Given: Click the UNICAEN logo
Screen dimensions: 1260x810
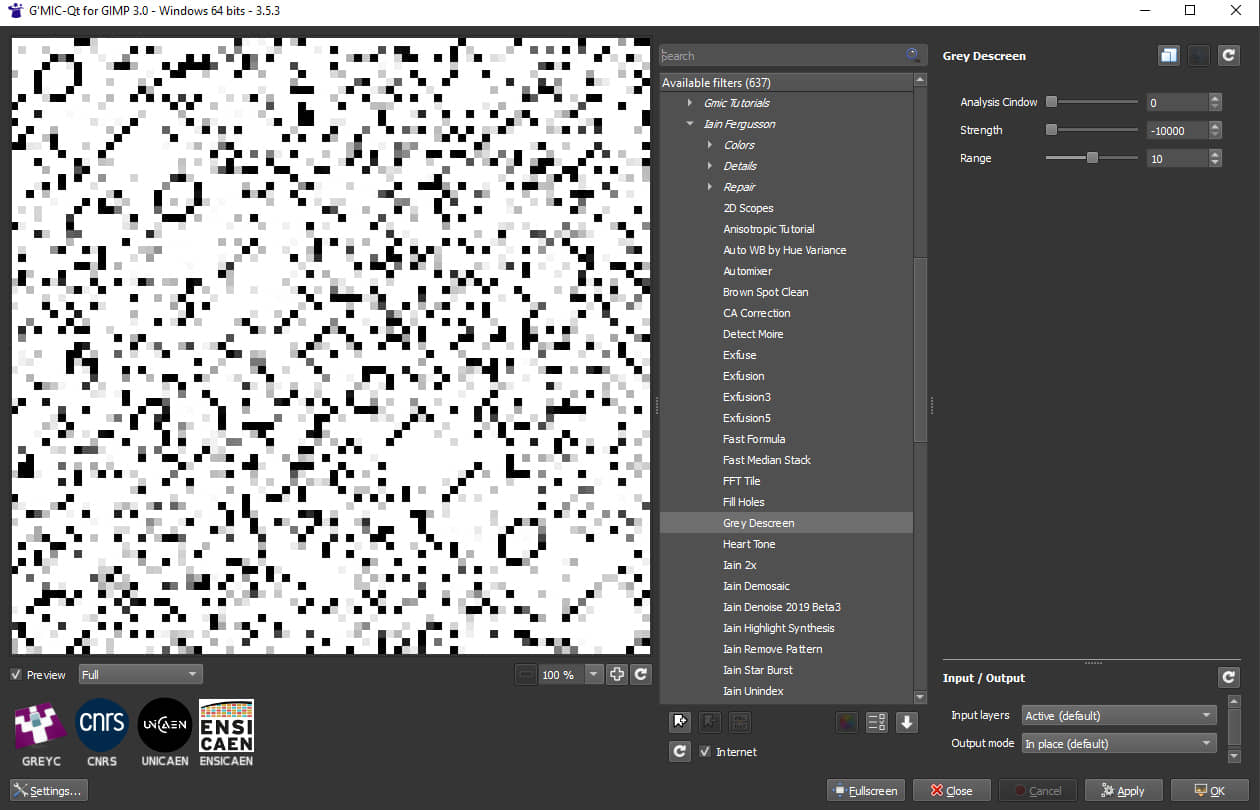Looking at the screenshot, I should [x=164, y=732].
